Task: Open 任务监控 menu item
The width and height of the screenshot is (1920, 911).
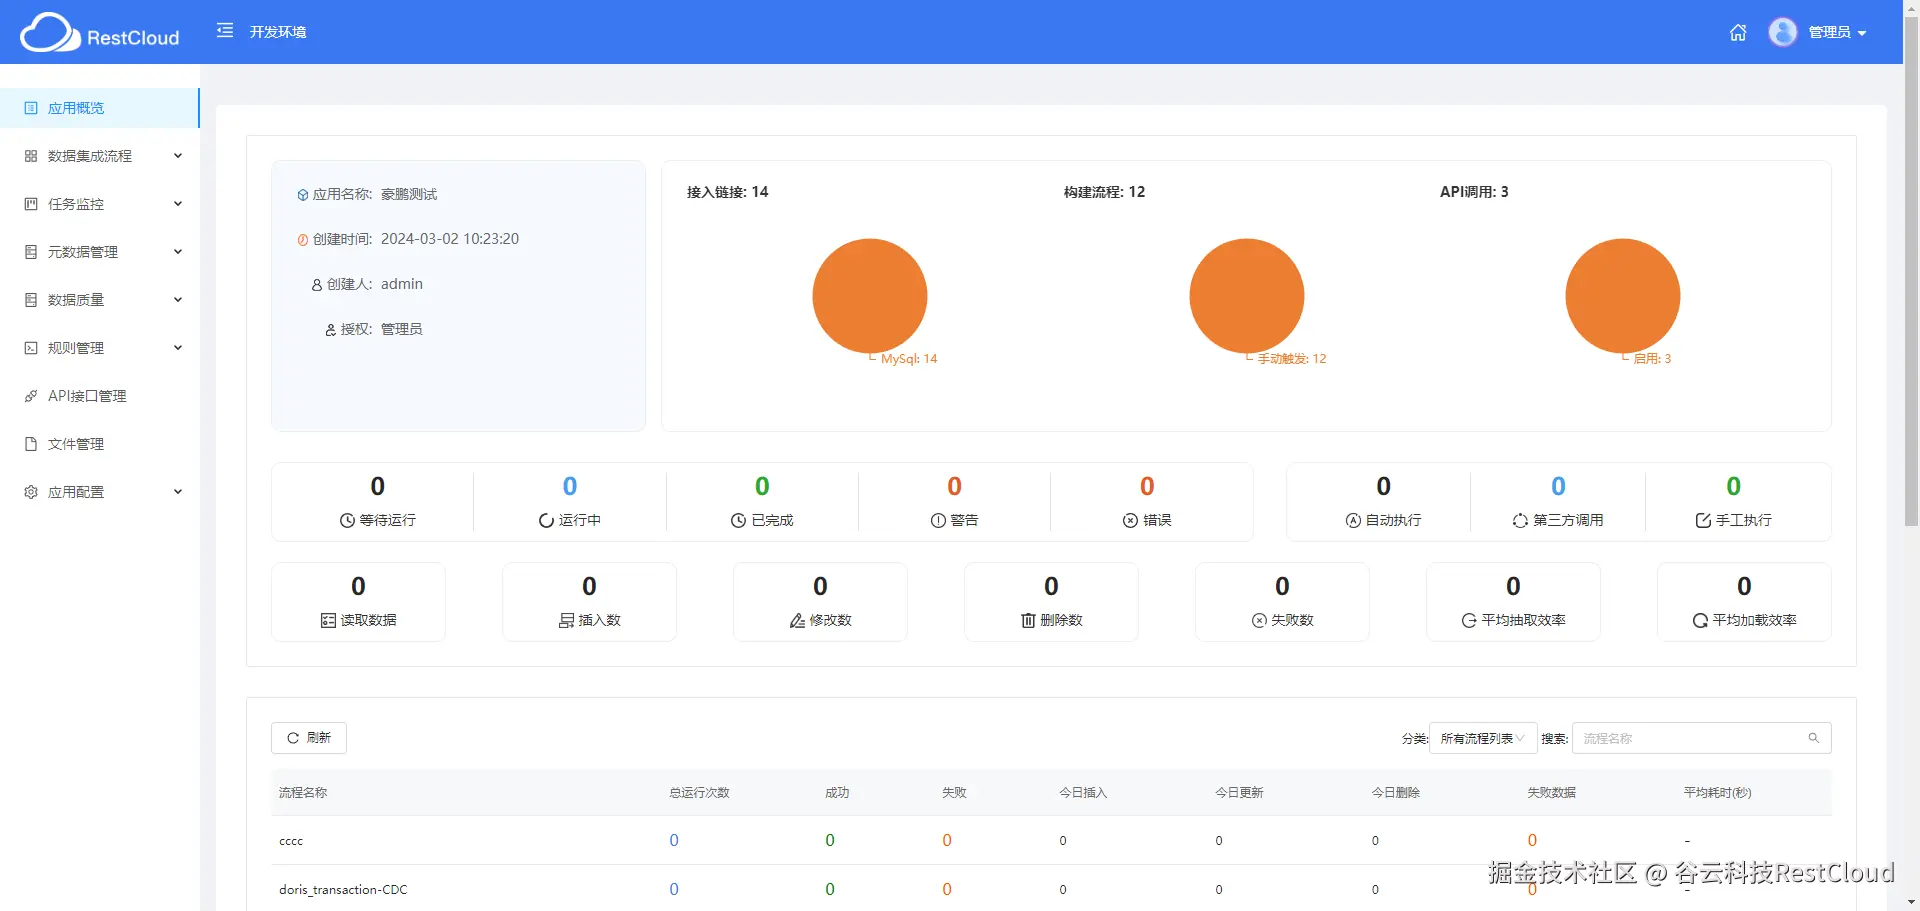Action: click(x=100, y=204)
